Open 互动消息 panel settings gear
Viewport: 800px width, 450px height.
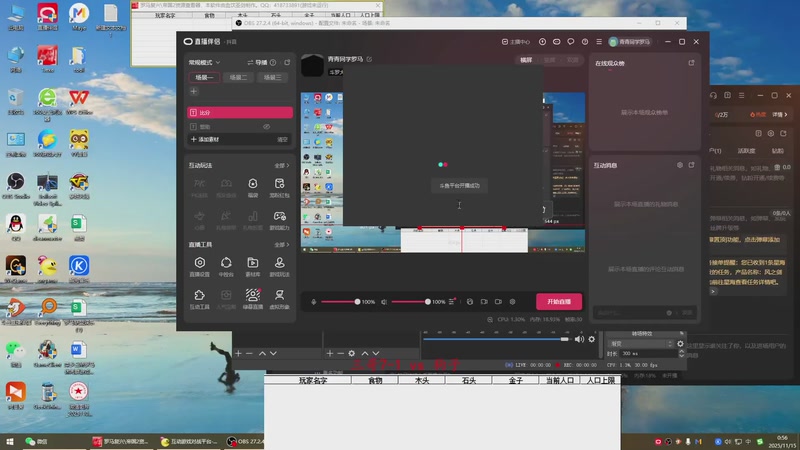[x=680, y=165]
